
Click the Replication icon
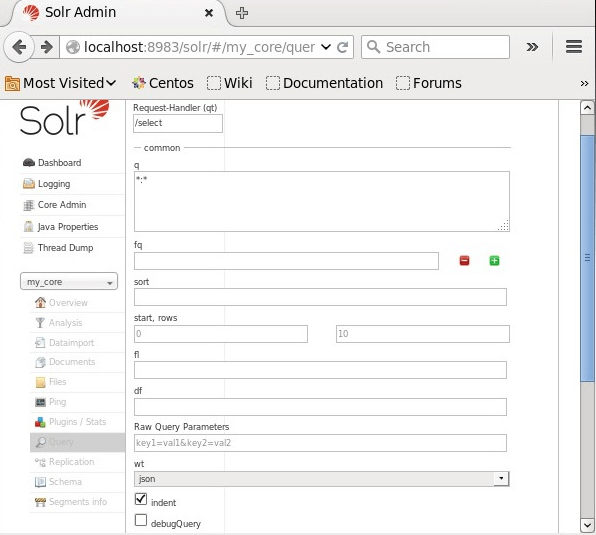40,462
